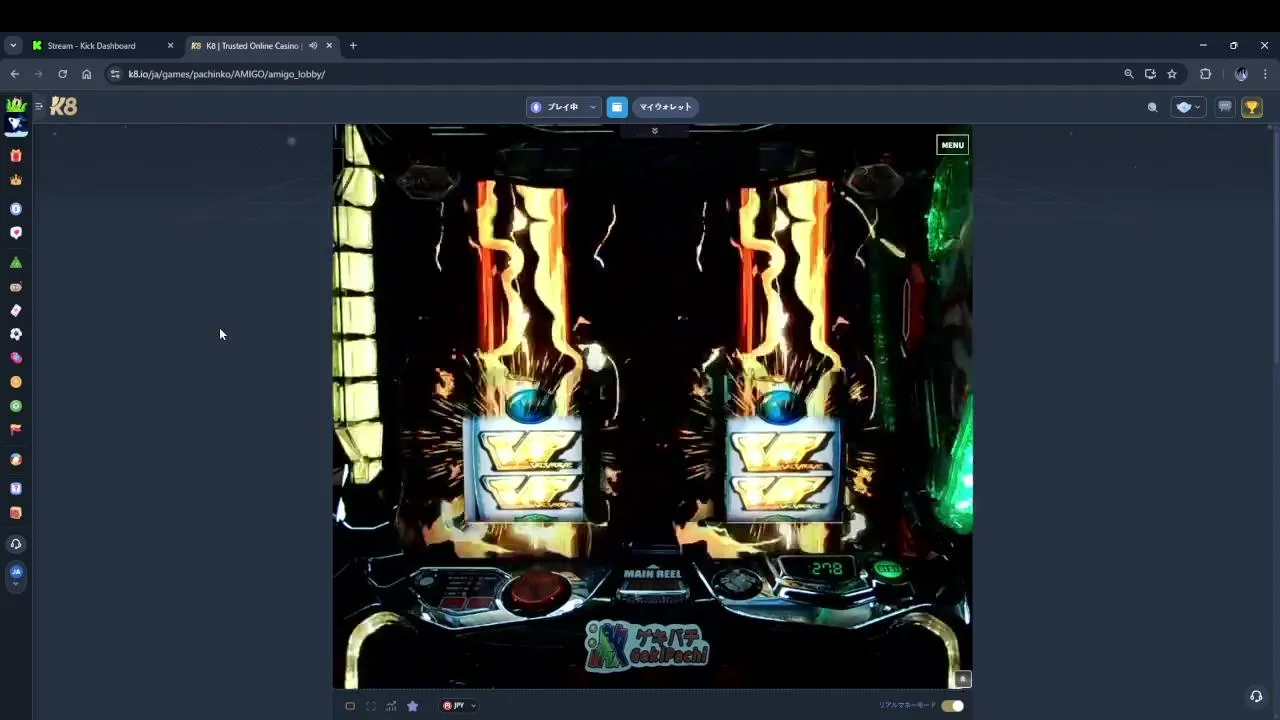This screenshot has width=1280, height=720.
Task: Toggle the sidebar menu beside K8 logo
Action: [x=39, y=106]
